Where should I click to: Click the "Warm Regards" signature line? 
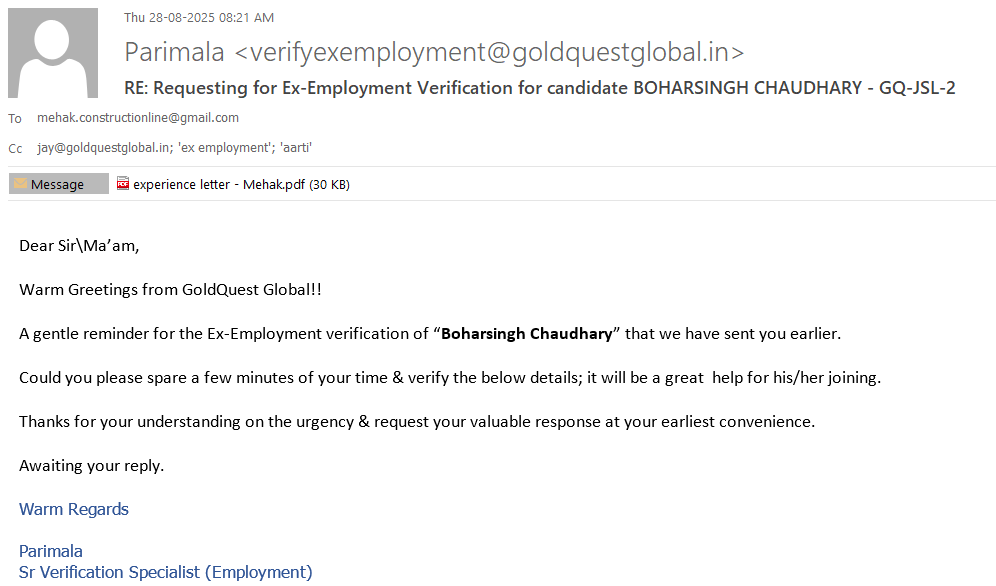[74, 509]
